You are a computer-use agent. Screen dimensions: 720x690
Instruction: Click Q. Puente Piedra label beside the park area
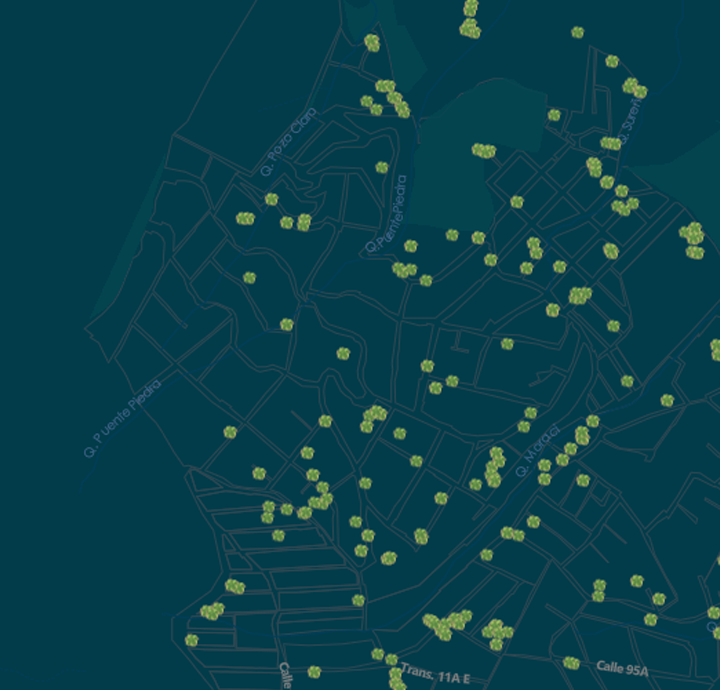[x=386, y=223]
